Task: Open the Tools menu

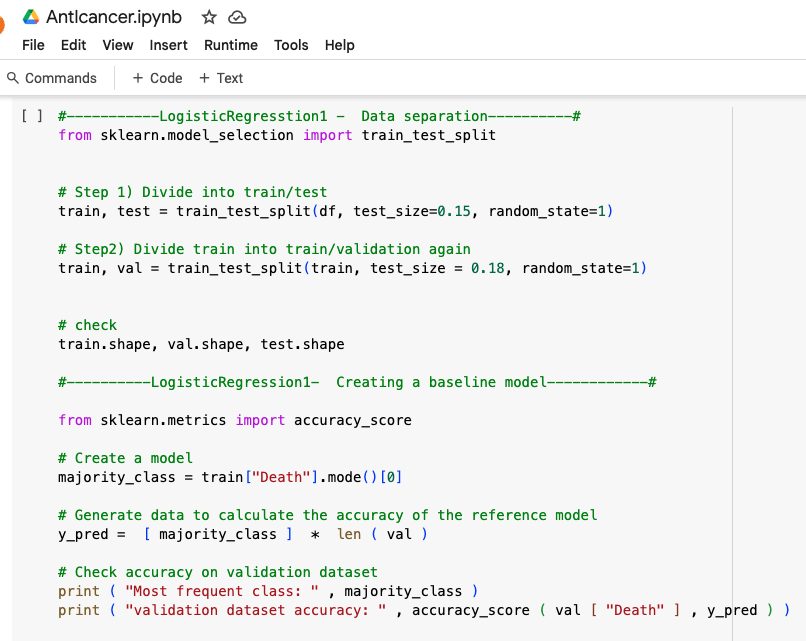Action: pos(291,45)
